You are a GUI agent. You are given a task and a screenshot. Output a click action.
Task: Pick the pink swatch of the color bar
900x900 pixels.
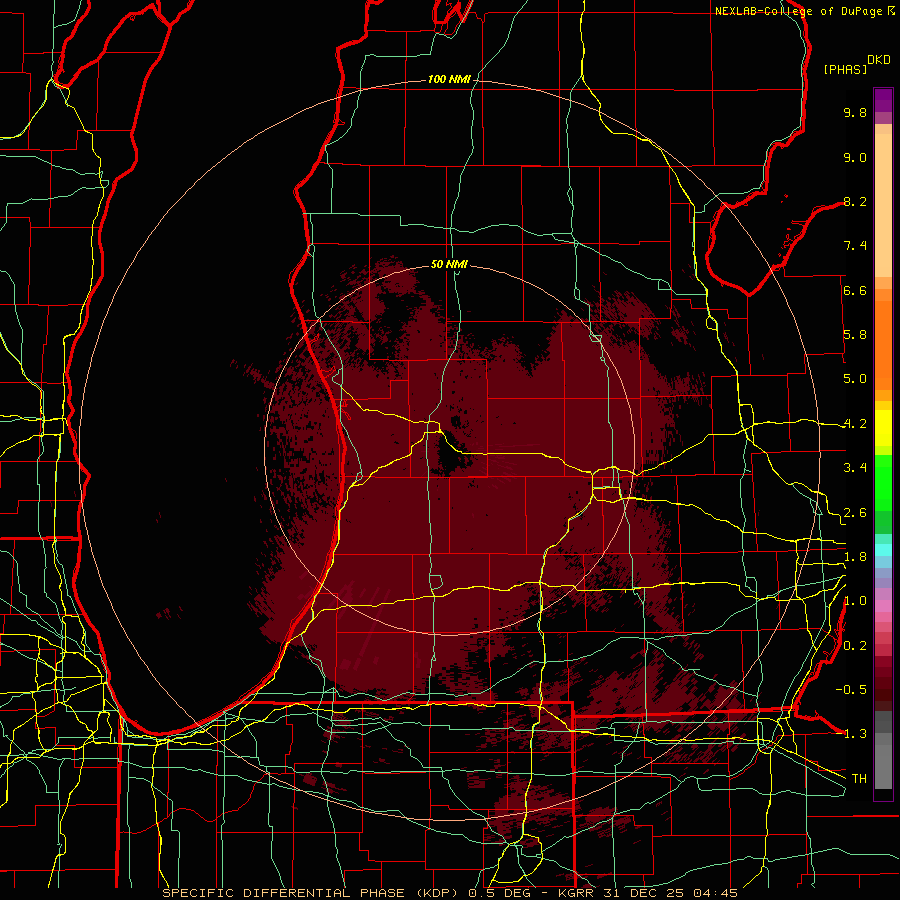click(x=883, y=606)
